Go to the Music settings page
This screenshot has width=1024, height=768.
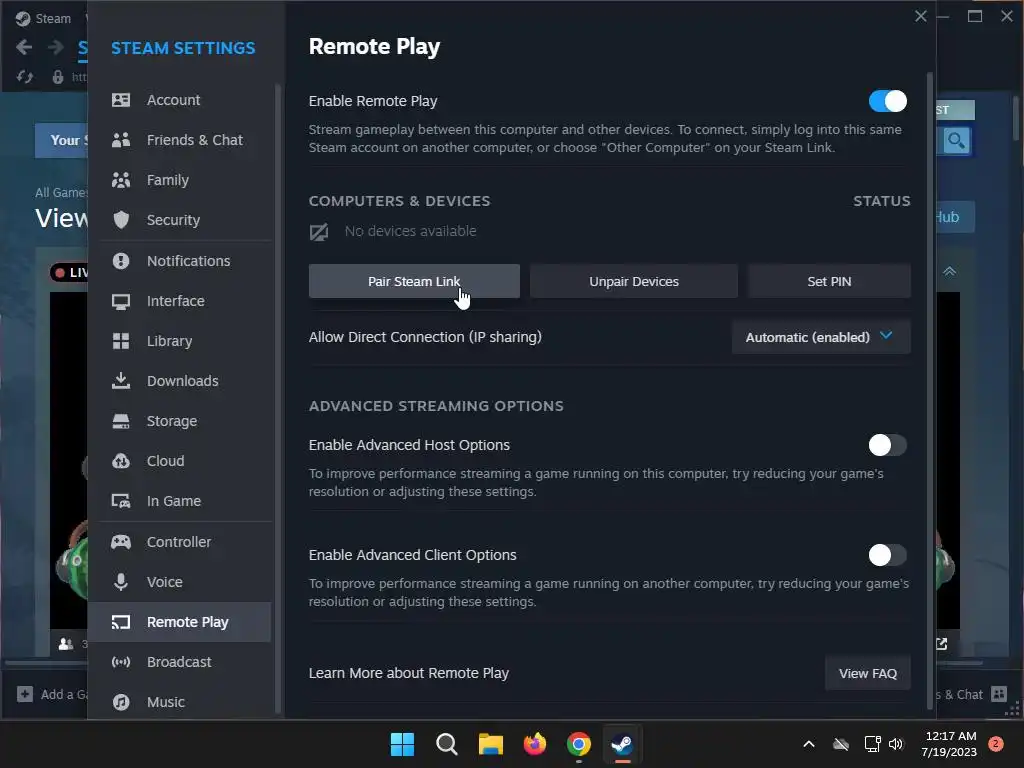[180, 702]
